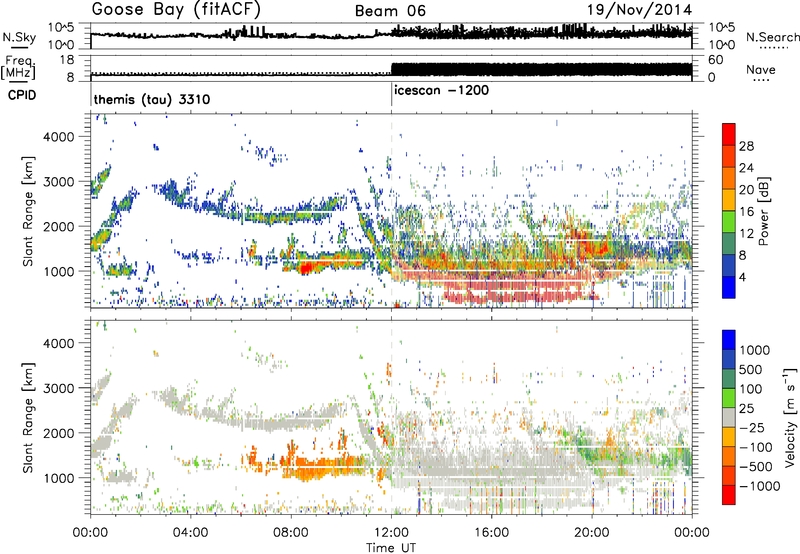
Task: Click the 'Power [dB]' colorbar label
Action: pos(763,211)
